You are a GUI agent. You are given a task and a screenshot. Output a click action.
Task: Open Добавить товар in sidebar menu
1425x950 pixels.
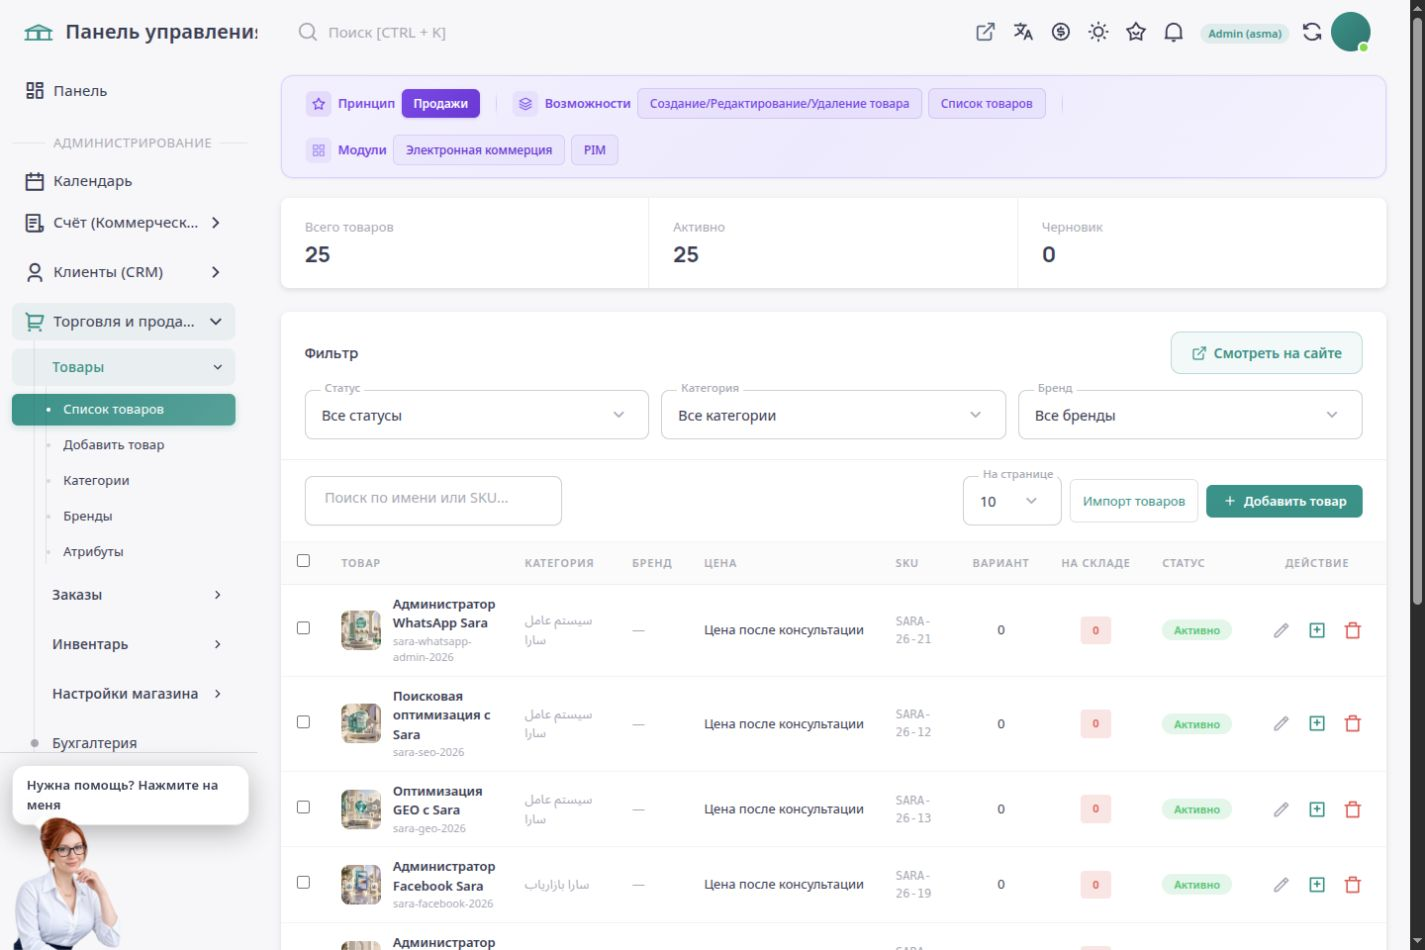pos(113,445)
